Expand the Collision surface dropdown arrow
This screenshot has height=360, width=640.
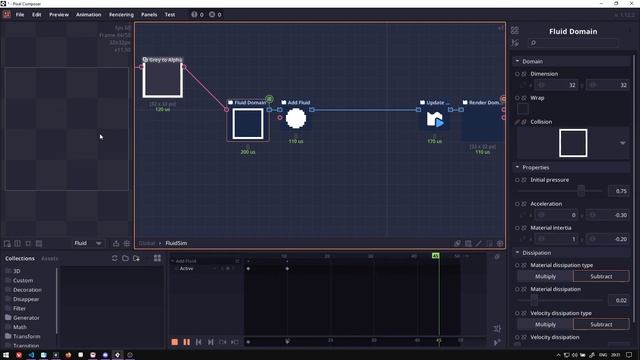[x=622, y=143]
